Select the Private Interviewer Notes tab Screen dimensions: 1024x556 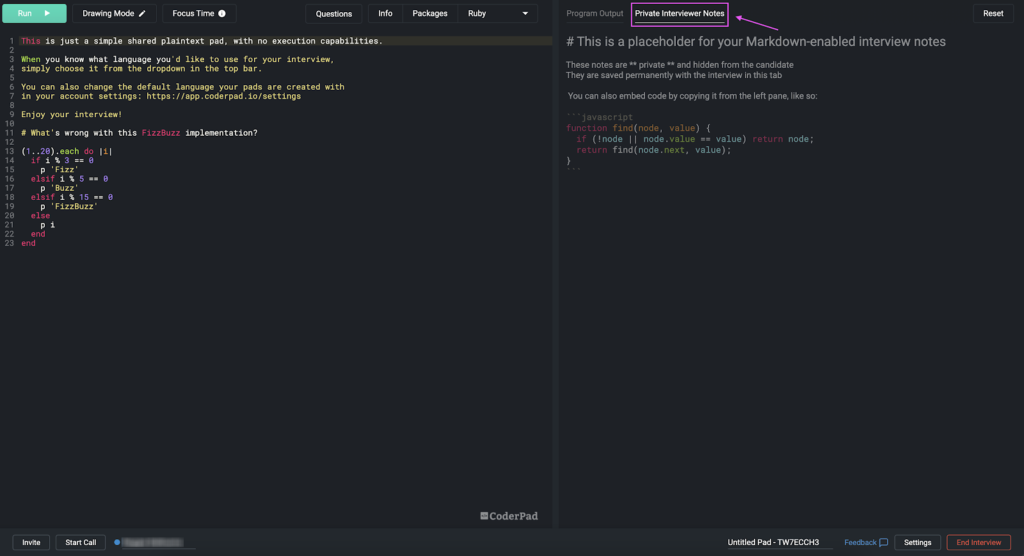(679, 14)
